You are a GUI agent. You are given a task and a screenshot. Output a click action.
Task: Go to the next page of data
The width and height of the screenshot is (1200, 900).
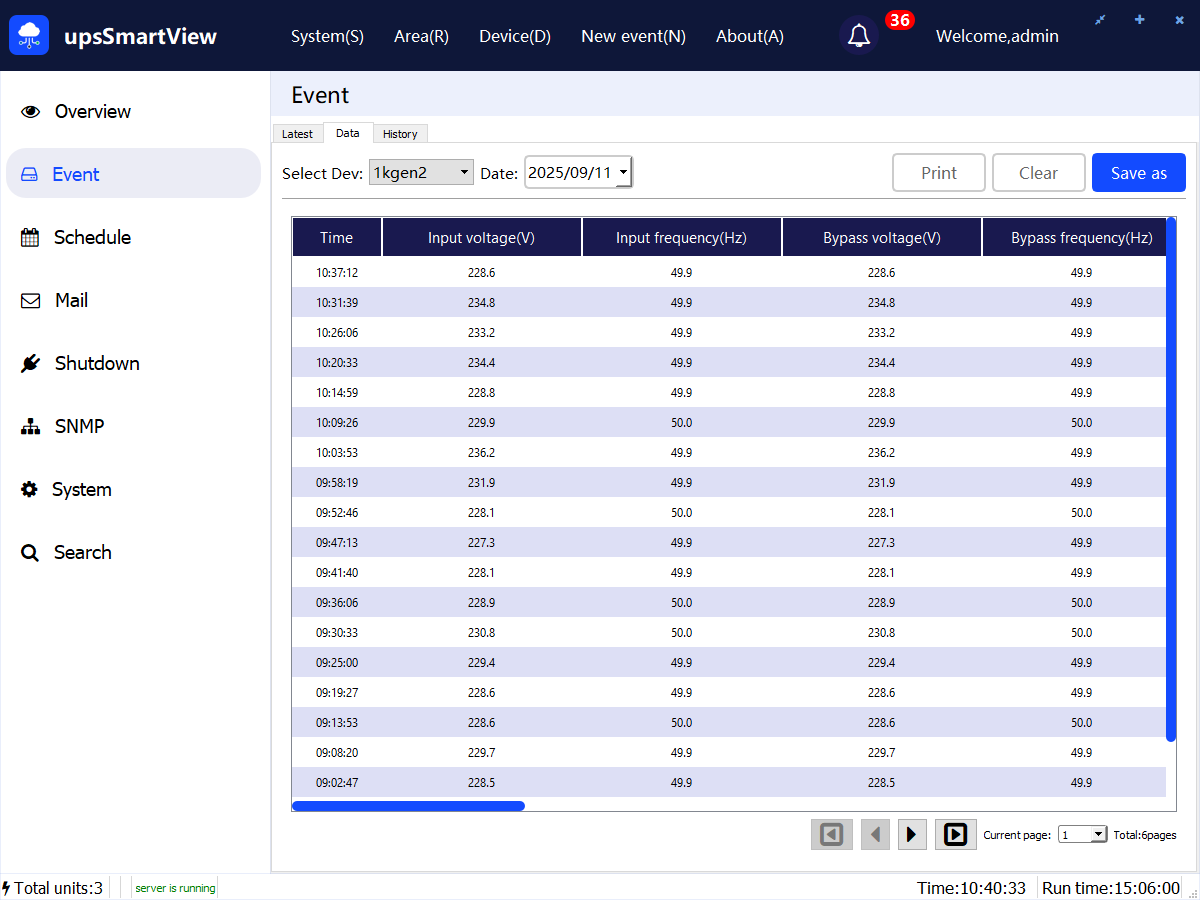coord(912,834)
